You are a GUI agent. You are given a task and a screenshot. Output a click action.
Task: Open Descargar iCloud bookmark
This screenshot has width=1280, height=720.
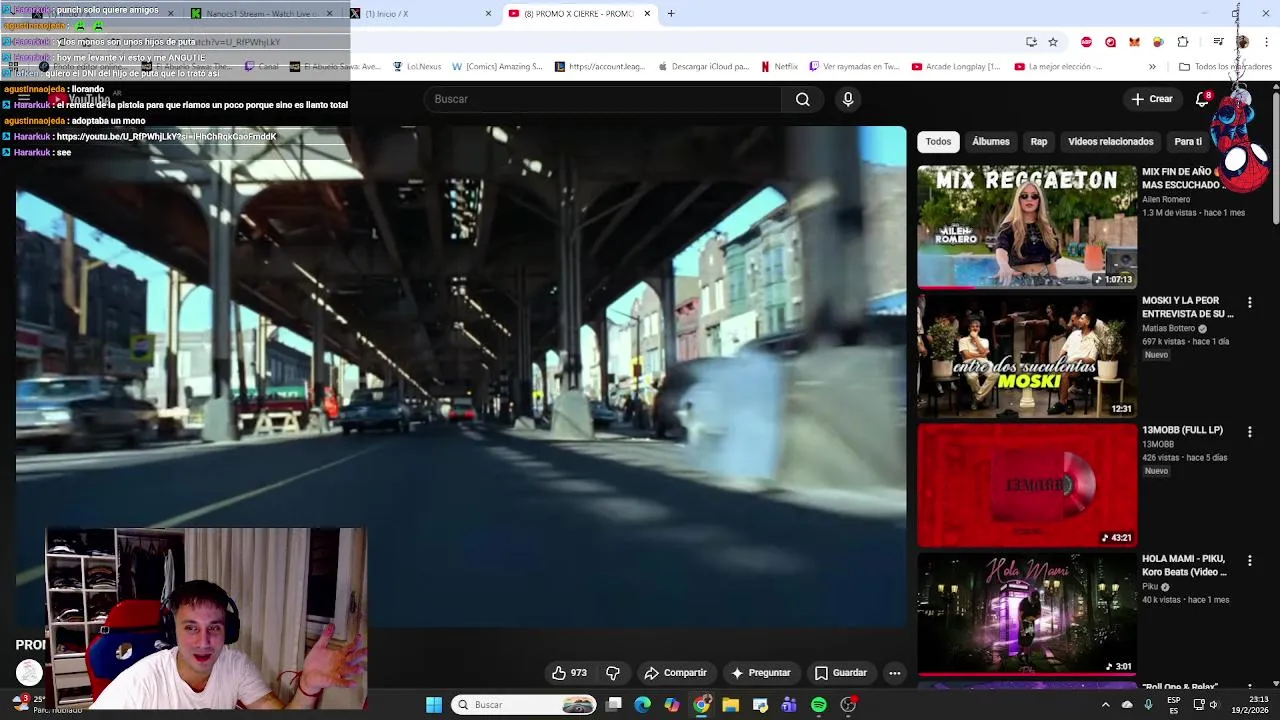tap(702, 67)
